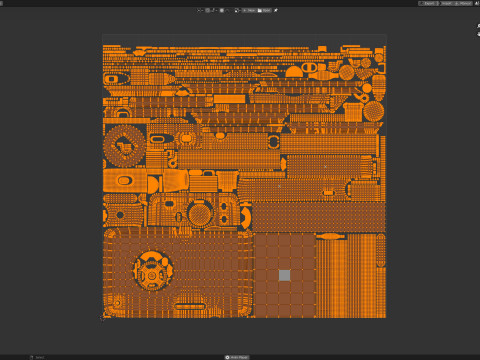Image resolution: width=480 pixels, height=360 pixels.
Task: Select the grey square UV face
Action: tap(284, 275)
